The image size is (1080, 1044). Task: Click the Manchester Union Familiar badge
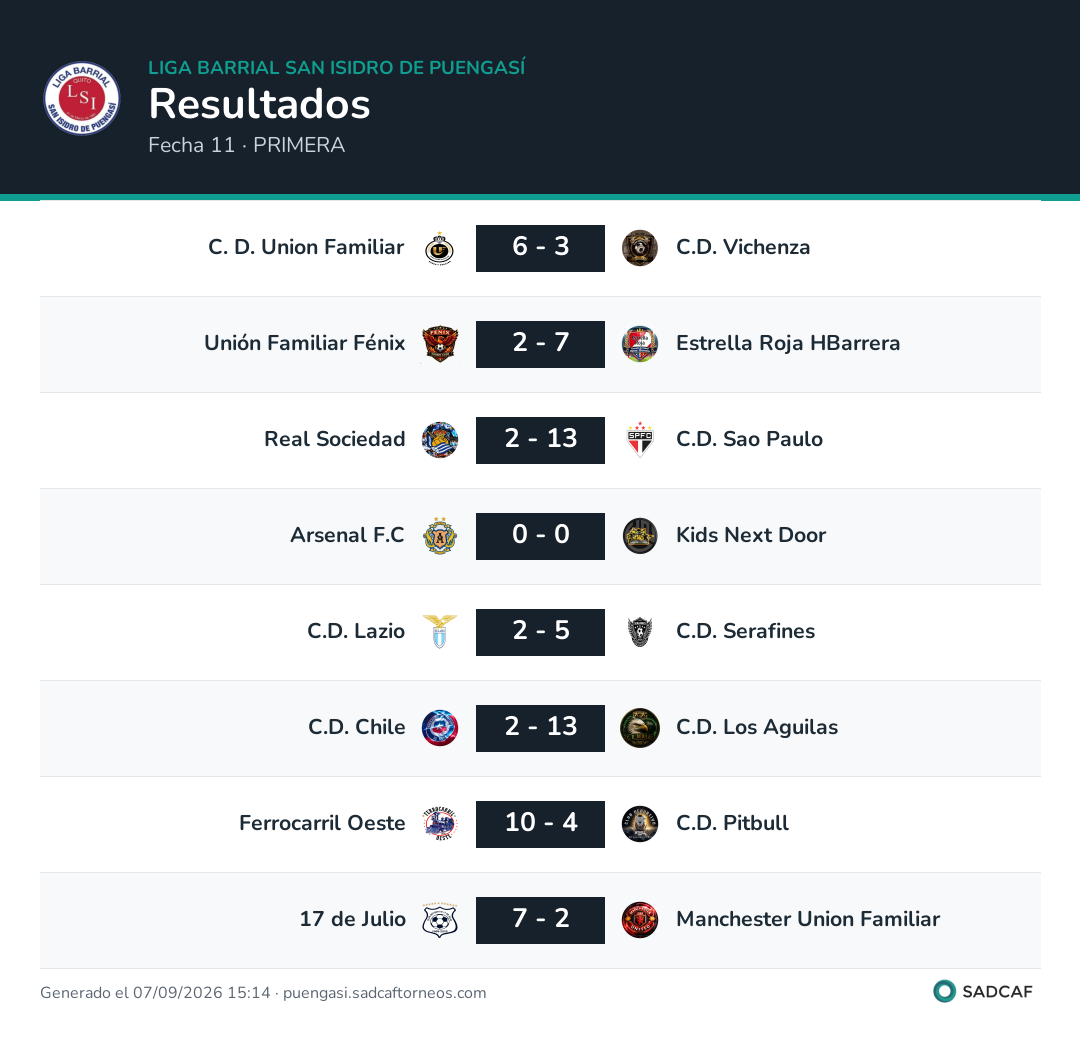[x=640, y=920]
